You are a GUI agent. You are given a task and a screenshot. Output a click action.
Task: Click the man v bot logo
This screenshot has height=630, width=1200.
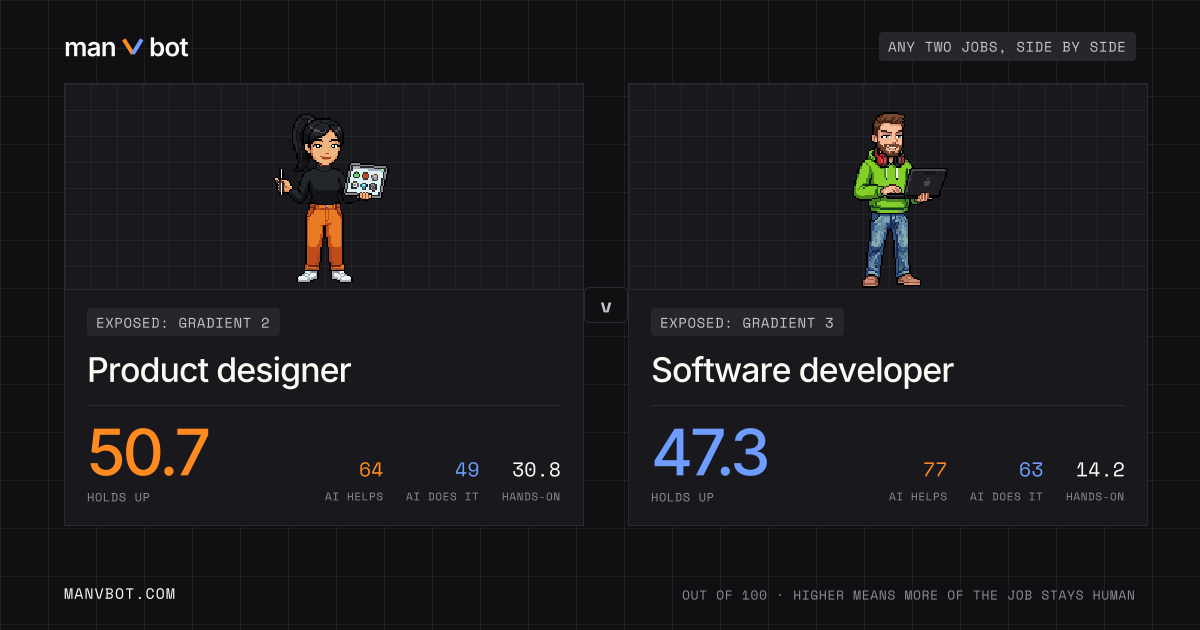click(x=126, y=47)
